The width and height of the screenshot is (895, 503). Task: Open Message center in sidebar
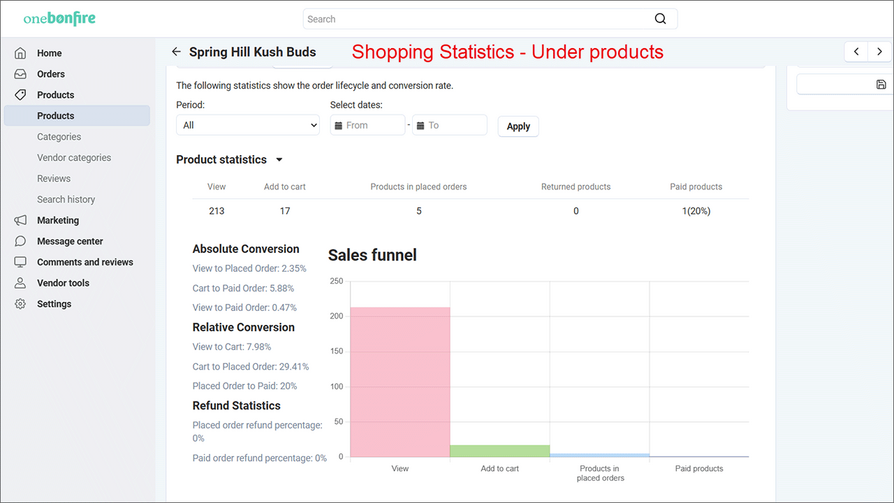[x=69, y=241]
